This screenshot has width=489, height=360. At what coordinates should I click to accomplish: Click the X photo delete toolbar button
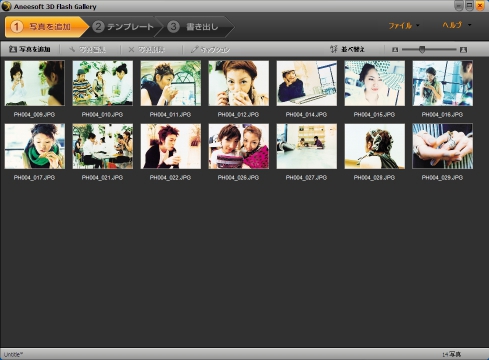click(146, 50)
